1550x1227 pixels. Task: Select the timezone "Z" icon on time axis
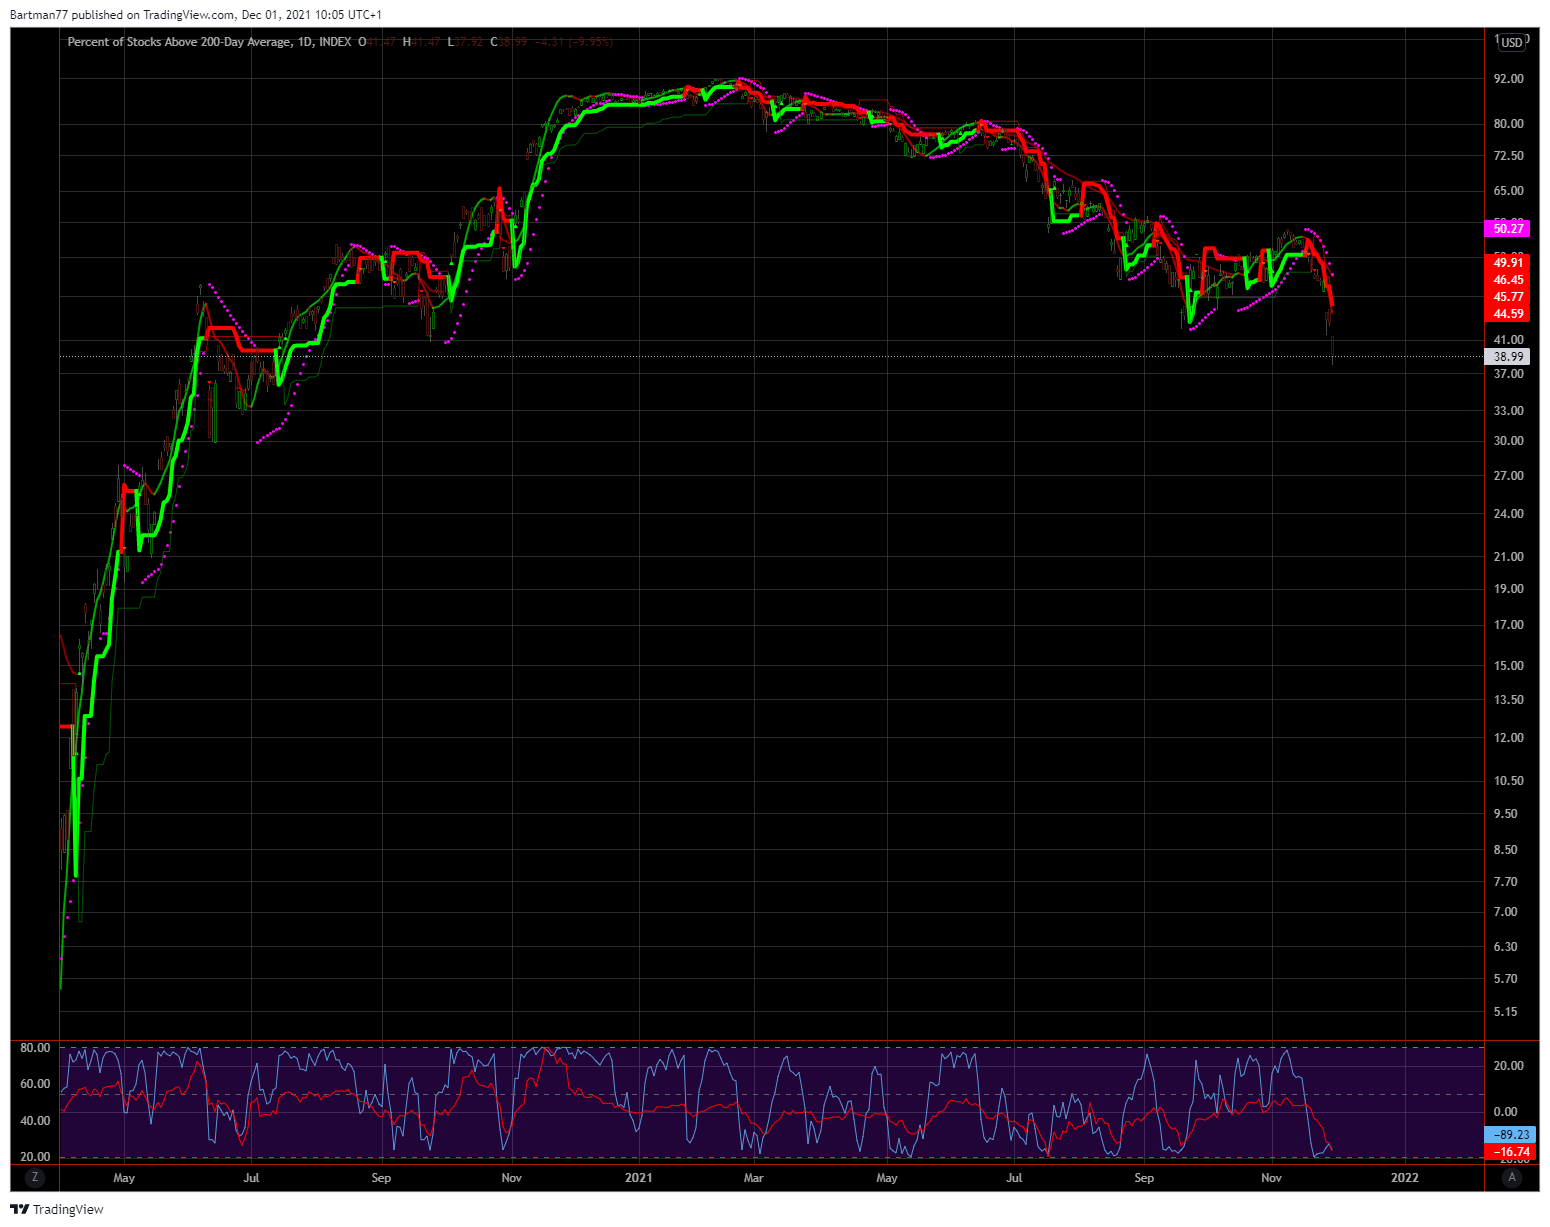click(x=36, y=1177)
